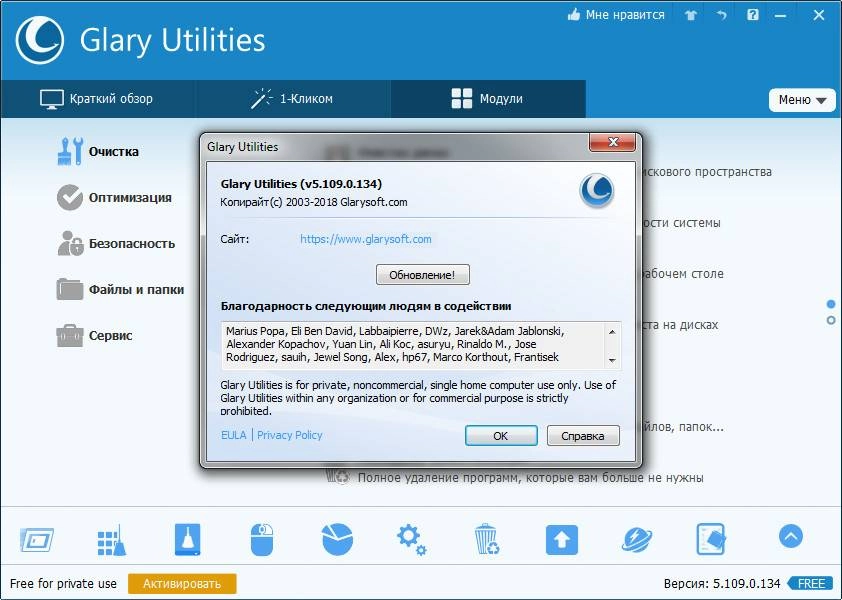This screenshot has height=600, width=842.
Task: Open the Disk Repair icon in bottom toolbar
Action: [37, 539]
